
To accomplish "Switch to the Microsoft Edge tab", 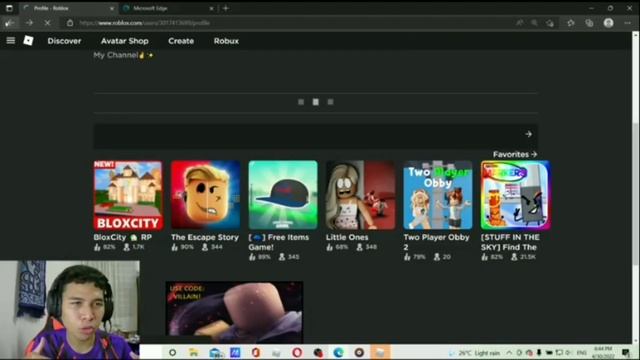I will point(167,8).
